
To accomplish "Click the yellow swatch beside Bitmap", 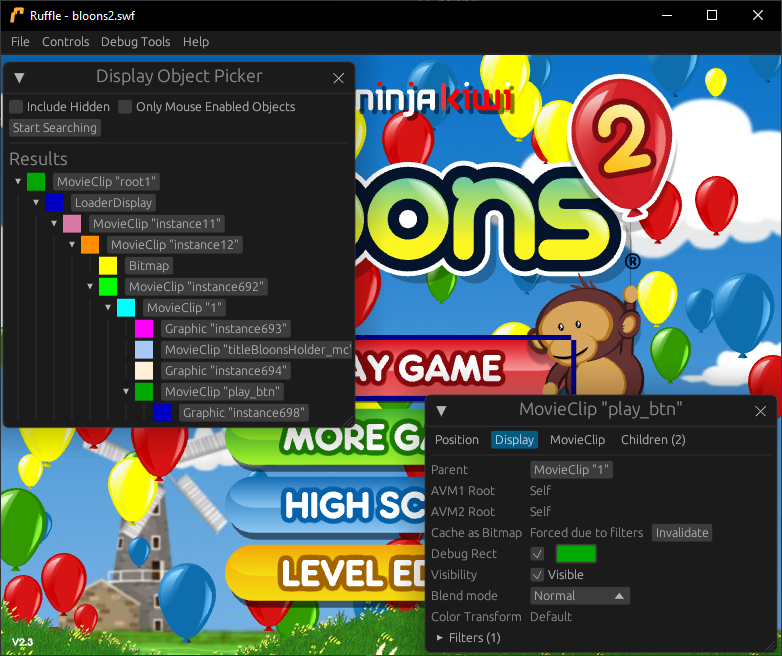I will coord(108,266).
